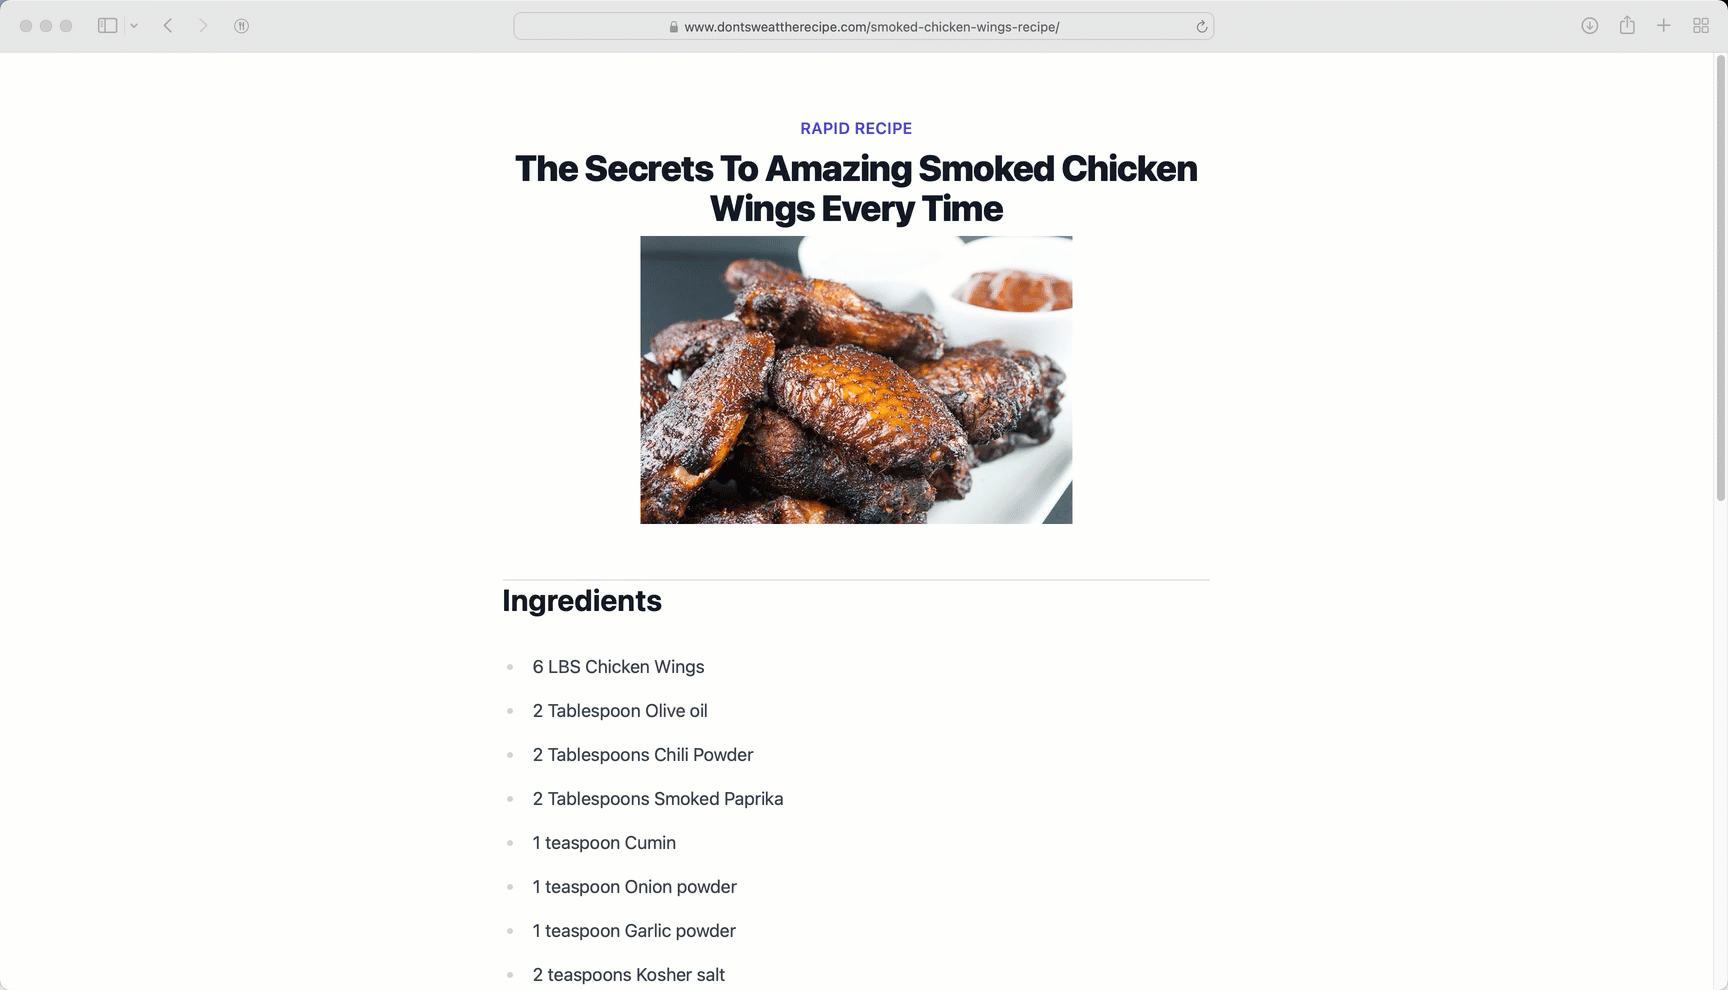Go forward with the forward arrow

(203, 26)
